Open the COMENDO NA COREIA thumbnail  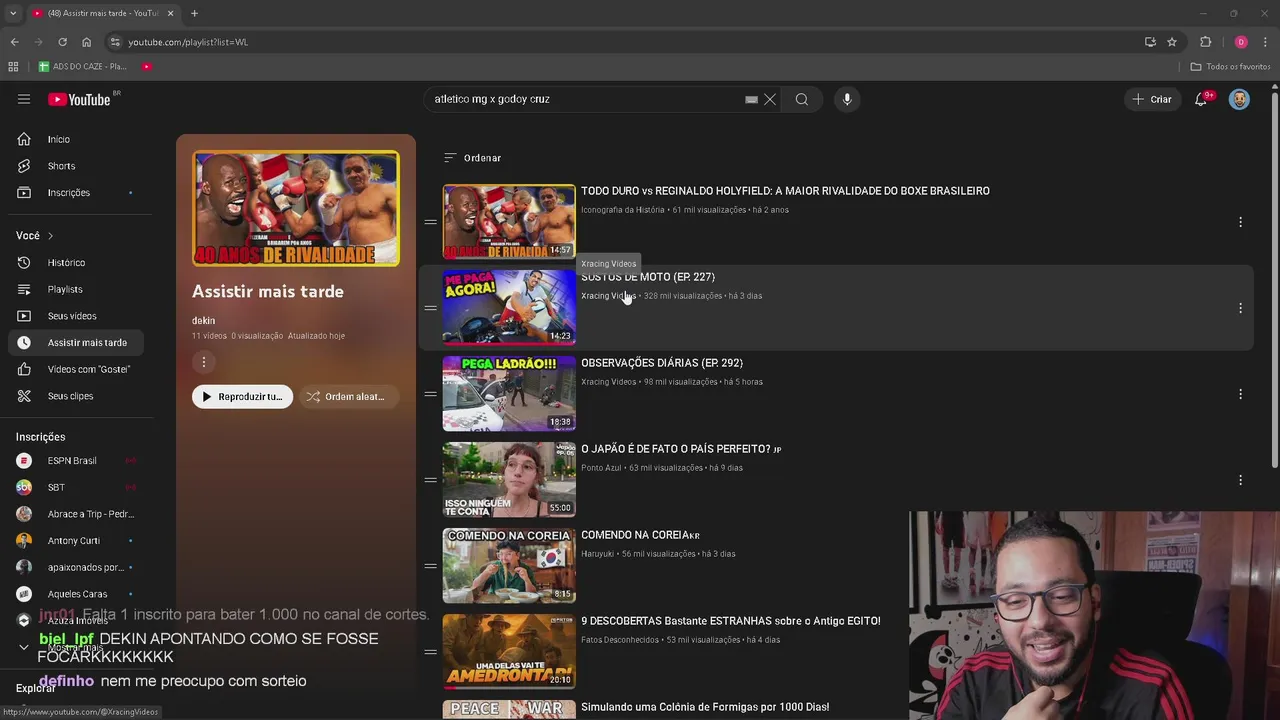pyautogui.click(x=509, y=565)
